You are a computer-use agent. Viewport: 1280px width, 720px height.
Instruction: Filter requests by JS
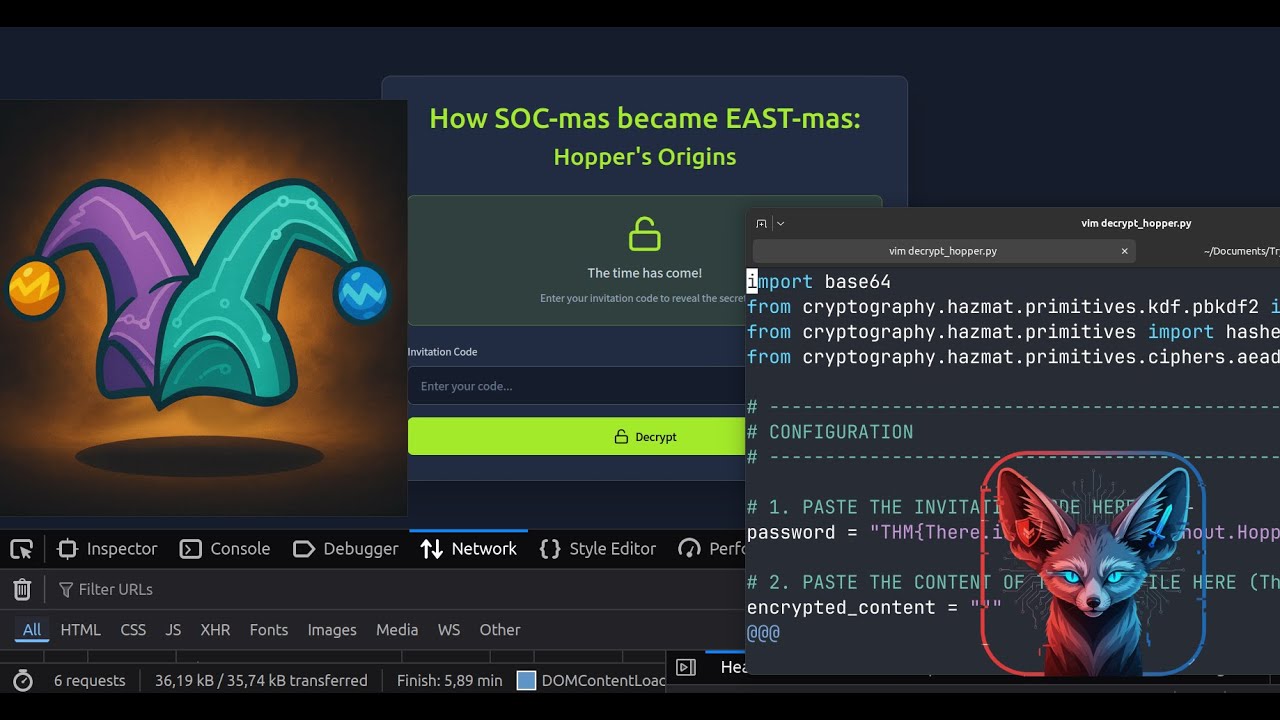point(173,630)
